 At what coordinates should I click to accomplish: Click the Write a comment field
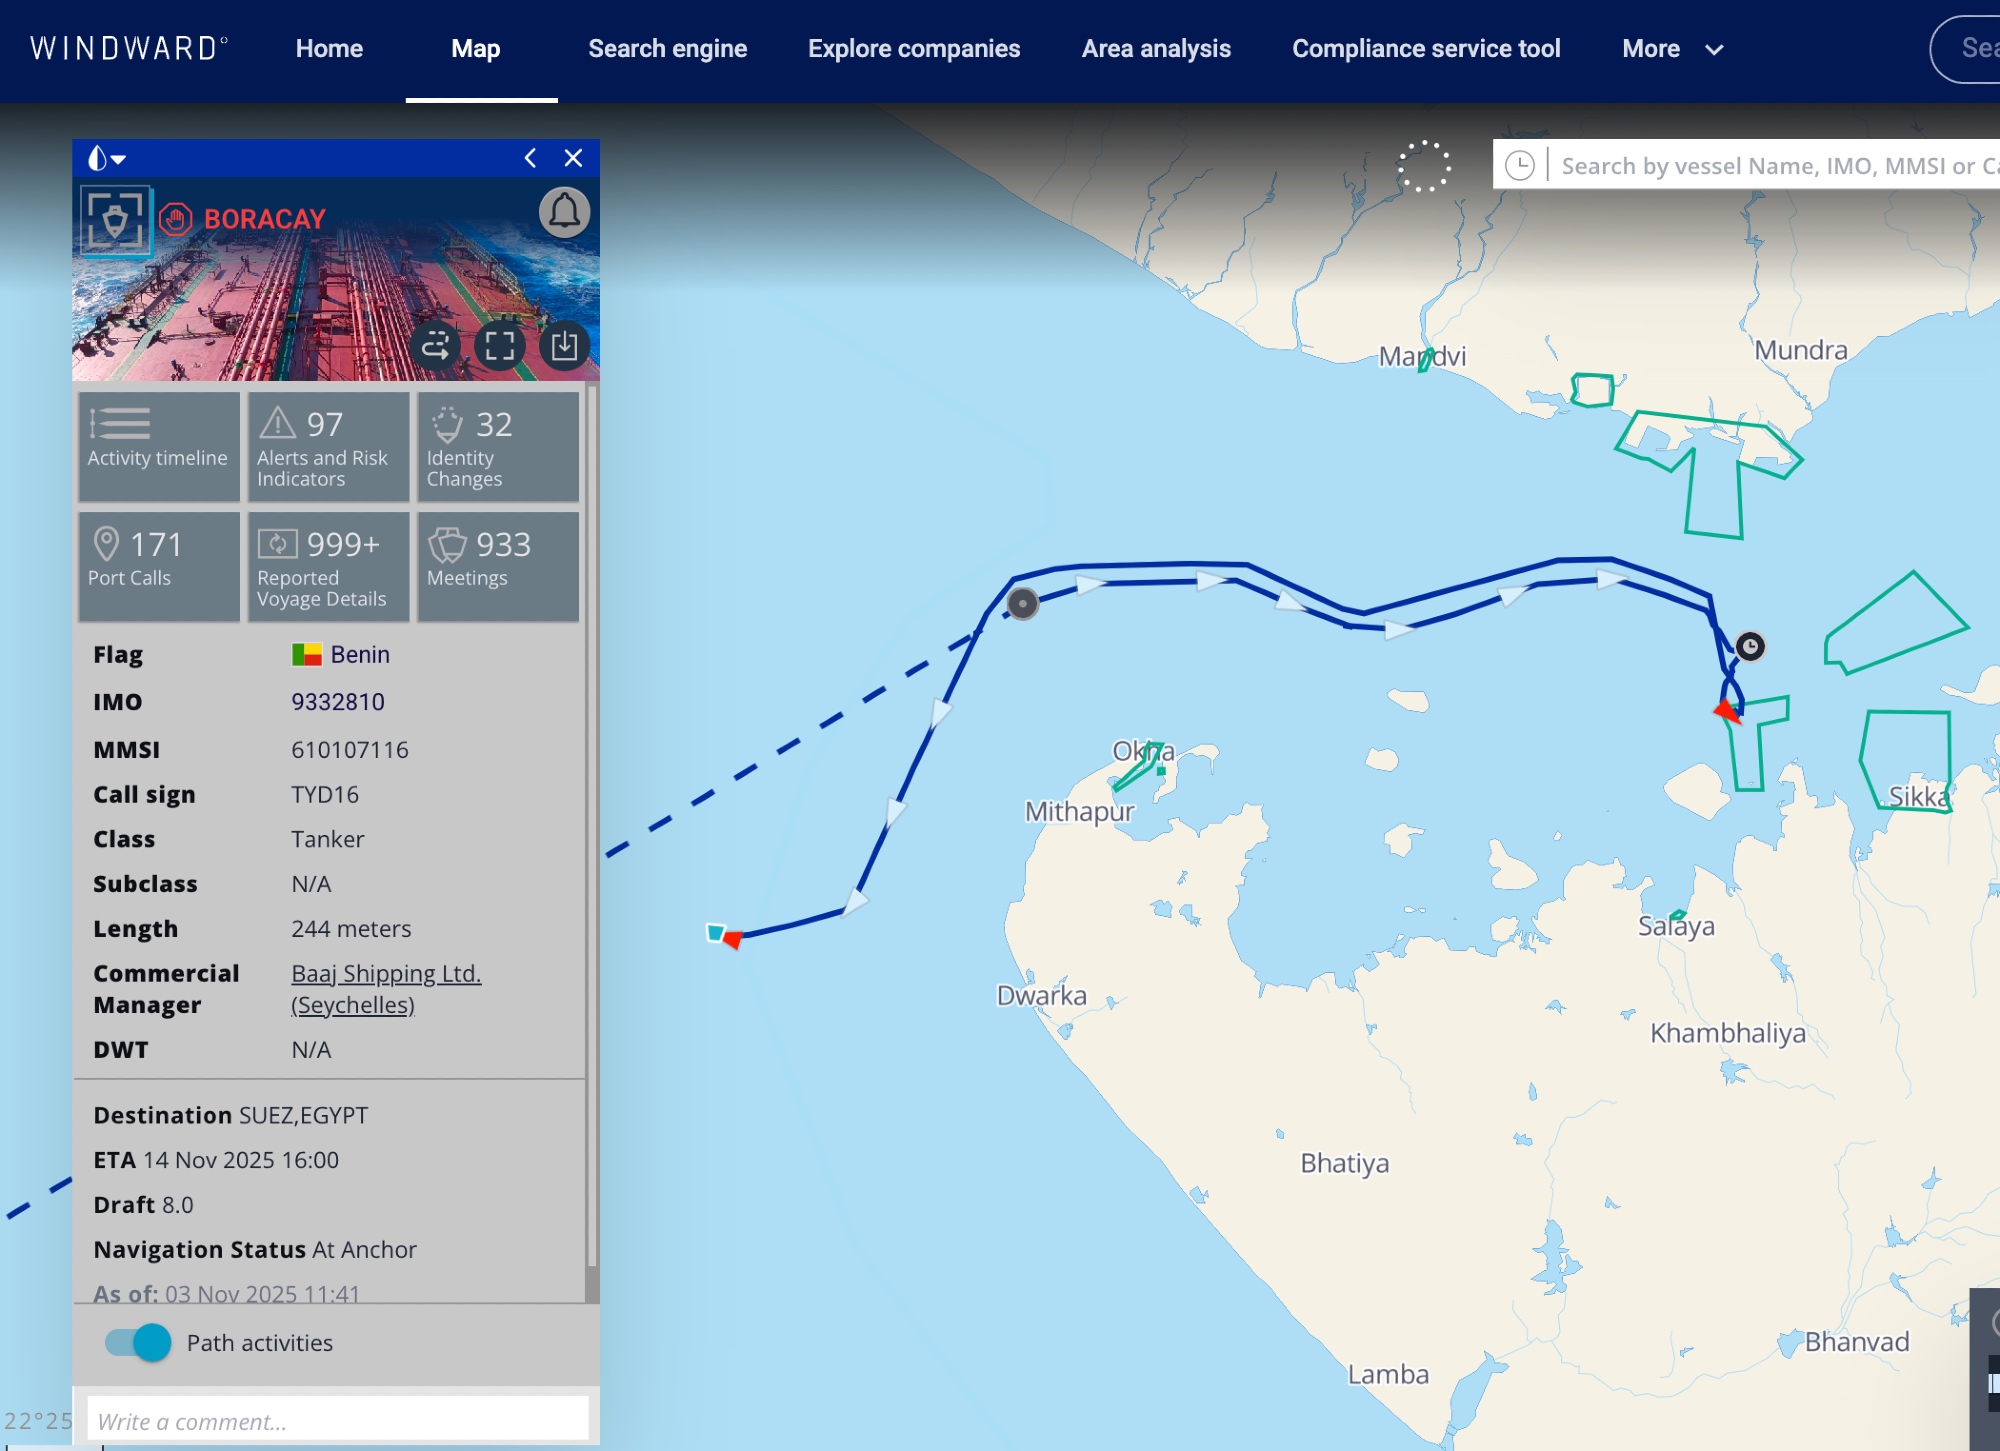(x=338, y=1421)
